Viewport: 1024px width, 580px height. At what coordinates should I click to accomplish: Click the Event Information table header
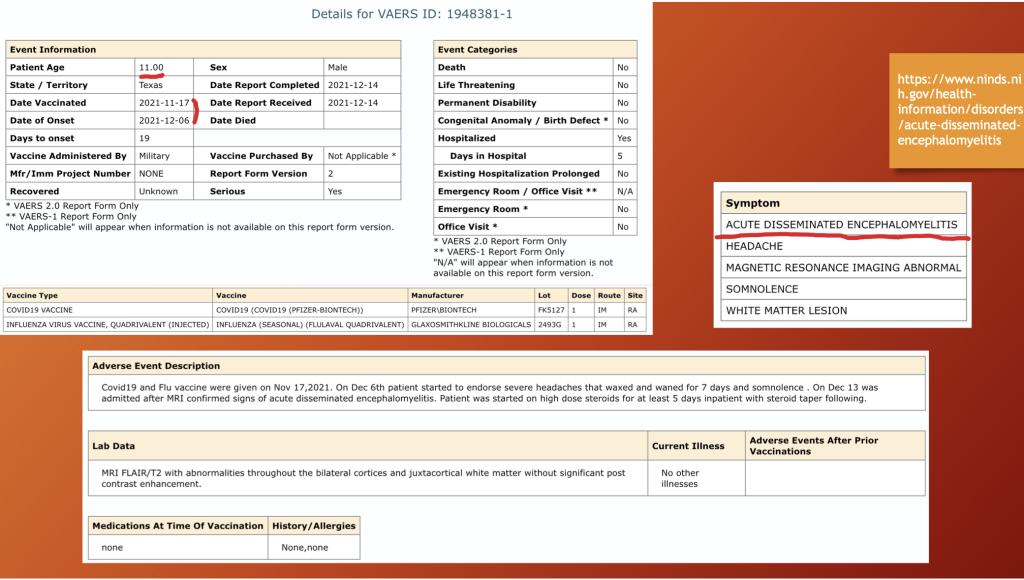coord(54,49)
